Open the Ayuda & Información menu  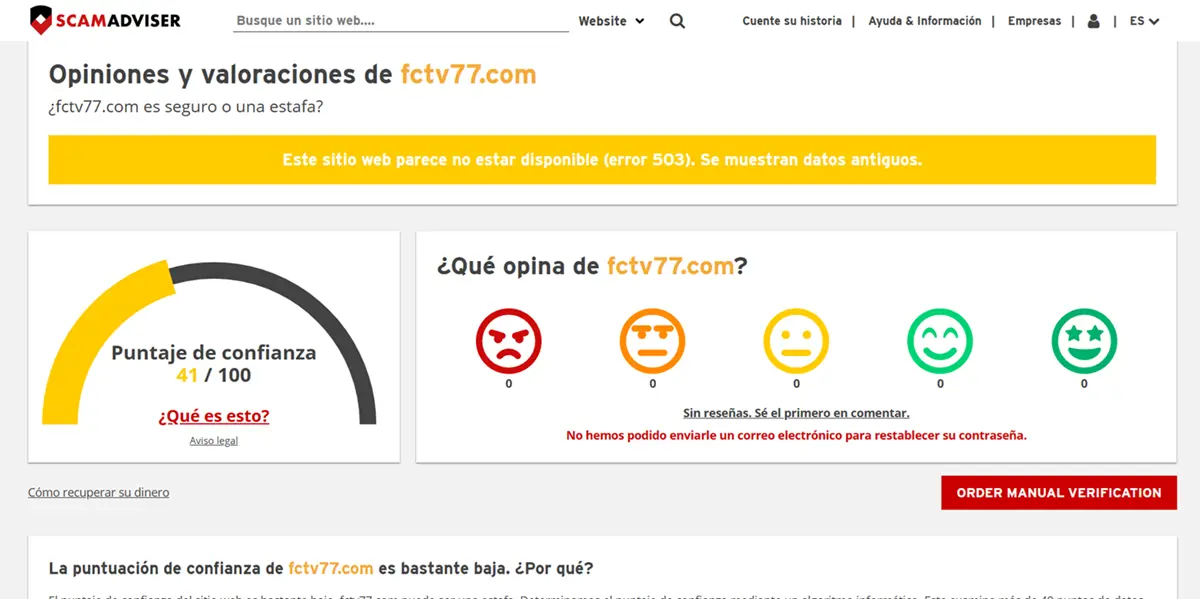click(925, 20)
